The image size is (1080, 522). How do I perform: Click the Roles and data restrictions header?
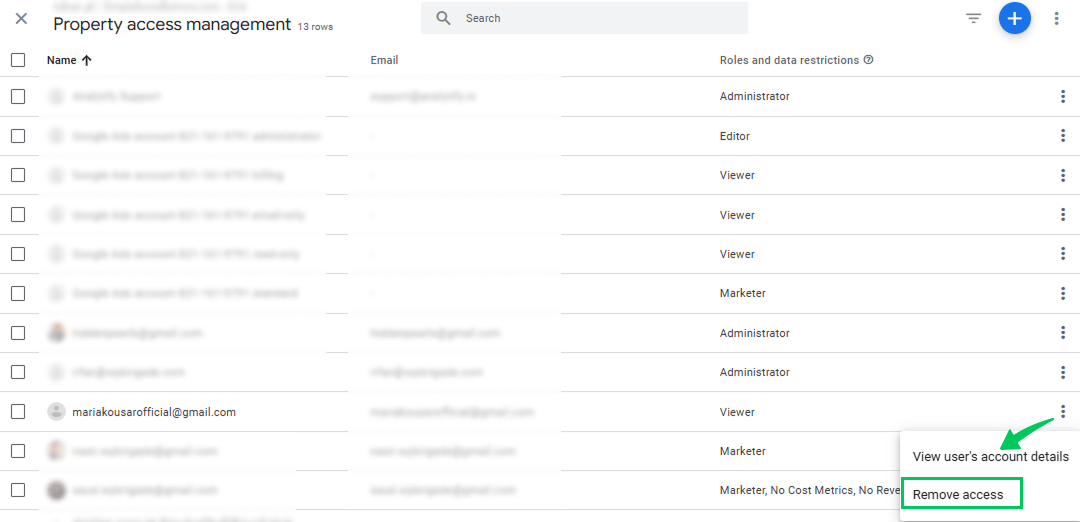tap(789, 60)
